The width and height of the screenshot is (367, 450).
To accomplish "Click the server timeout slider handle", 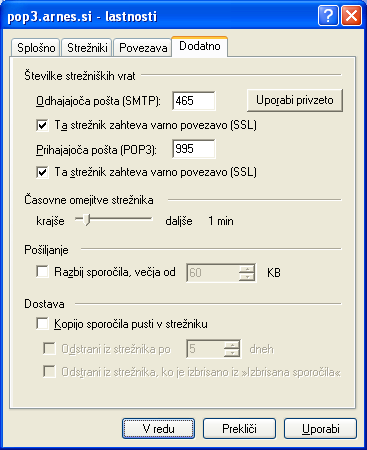I will pyautogui.click(x=87, y=220).
